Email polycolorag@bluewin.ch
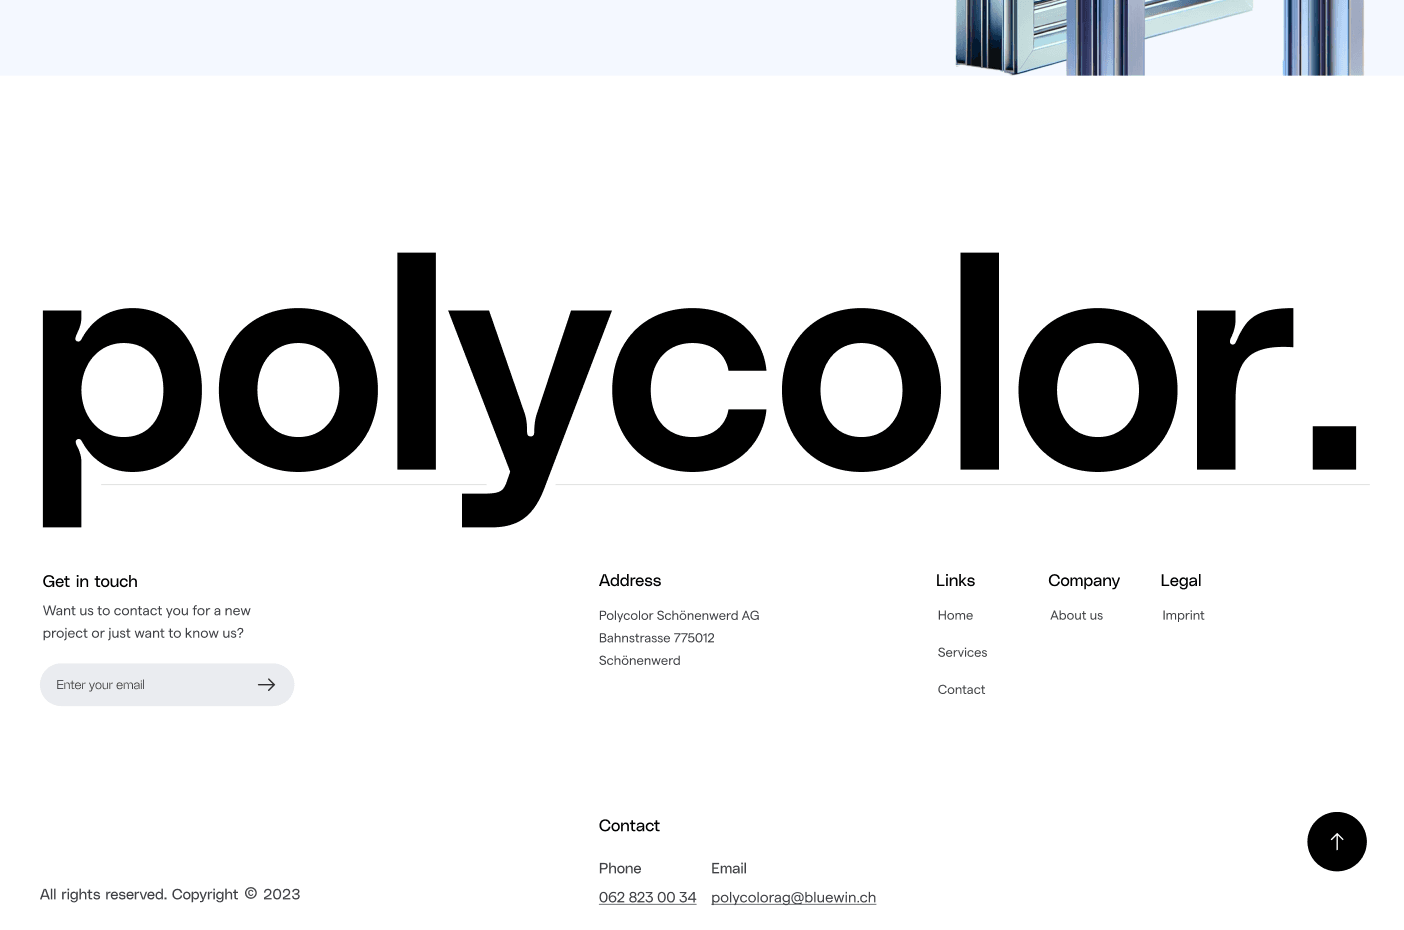The image size is (1404, 930). 793,898
